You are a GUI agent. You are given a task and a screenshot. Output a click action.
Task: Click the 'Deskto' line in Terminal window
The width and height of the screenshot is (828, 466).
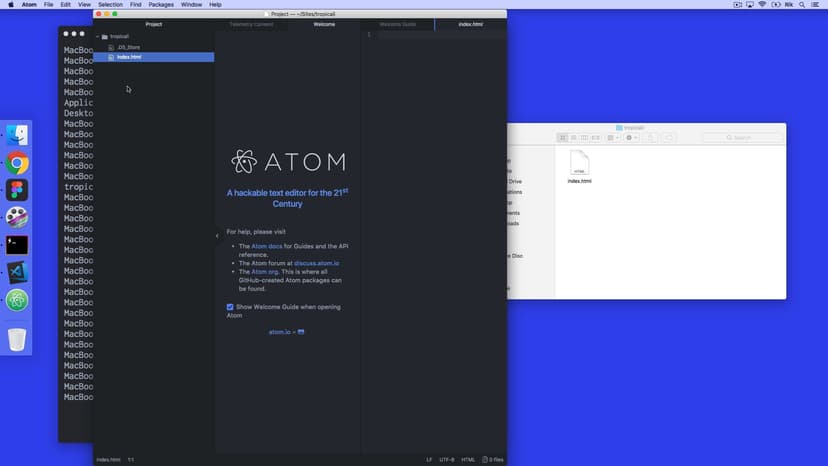coord(78,113)
